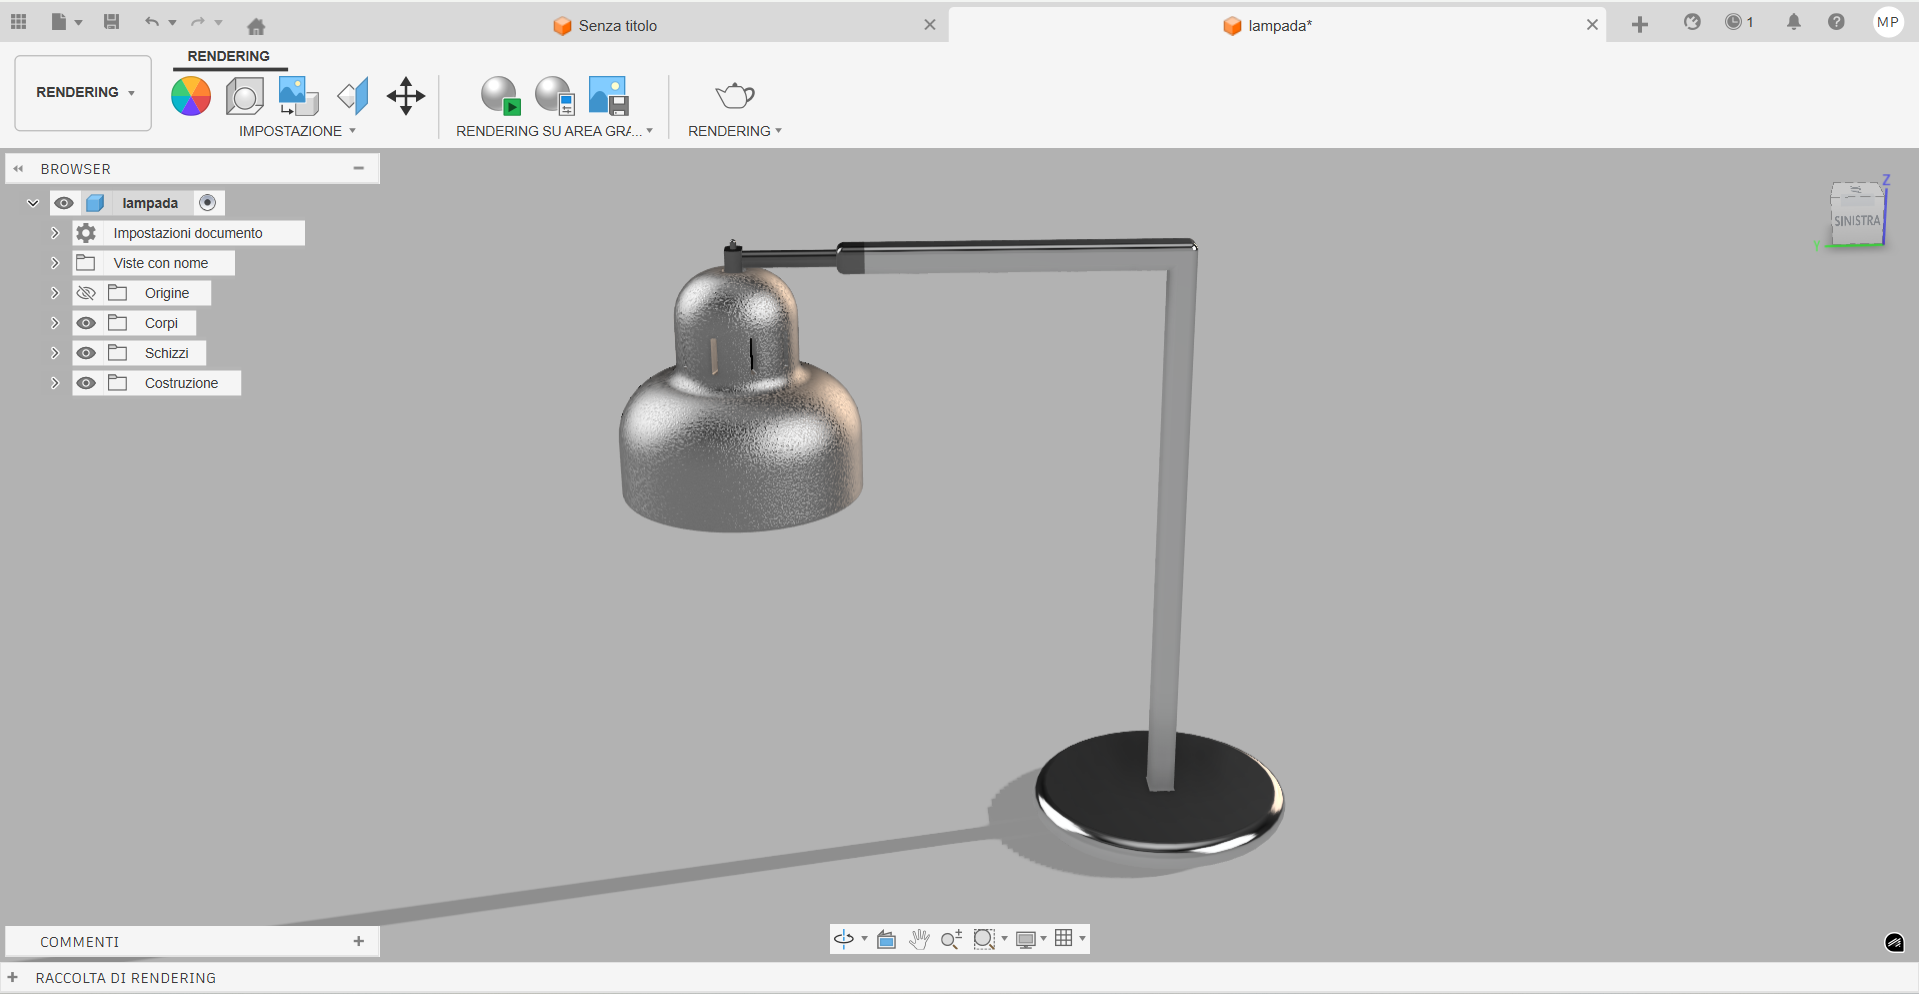
Task: Select the Zoom magnifier tool
Action: click(951, 939)
